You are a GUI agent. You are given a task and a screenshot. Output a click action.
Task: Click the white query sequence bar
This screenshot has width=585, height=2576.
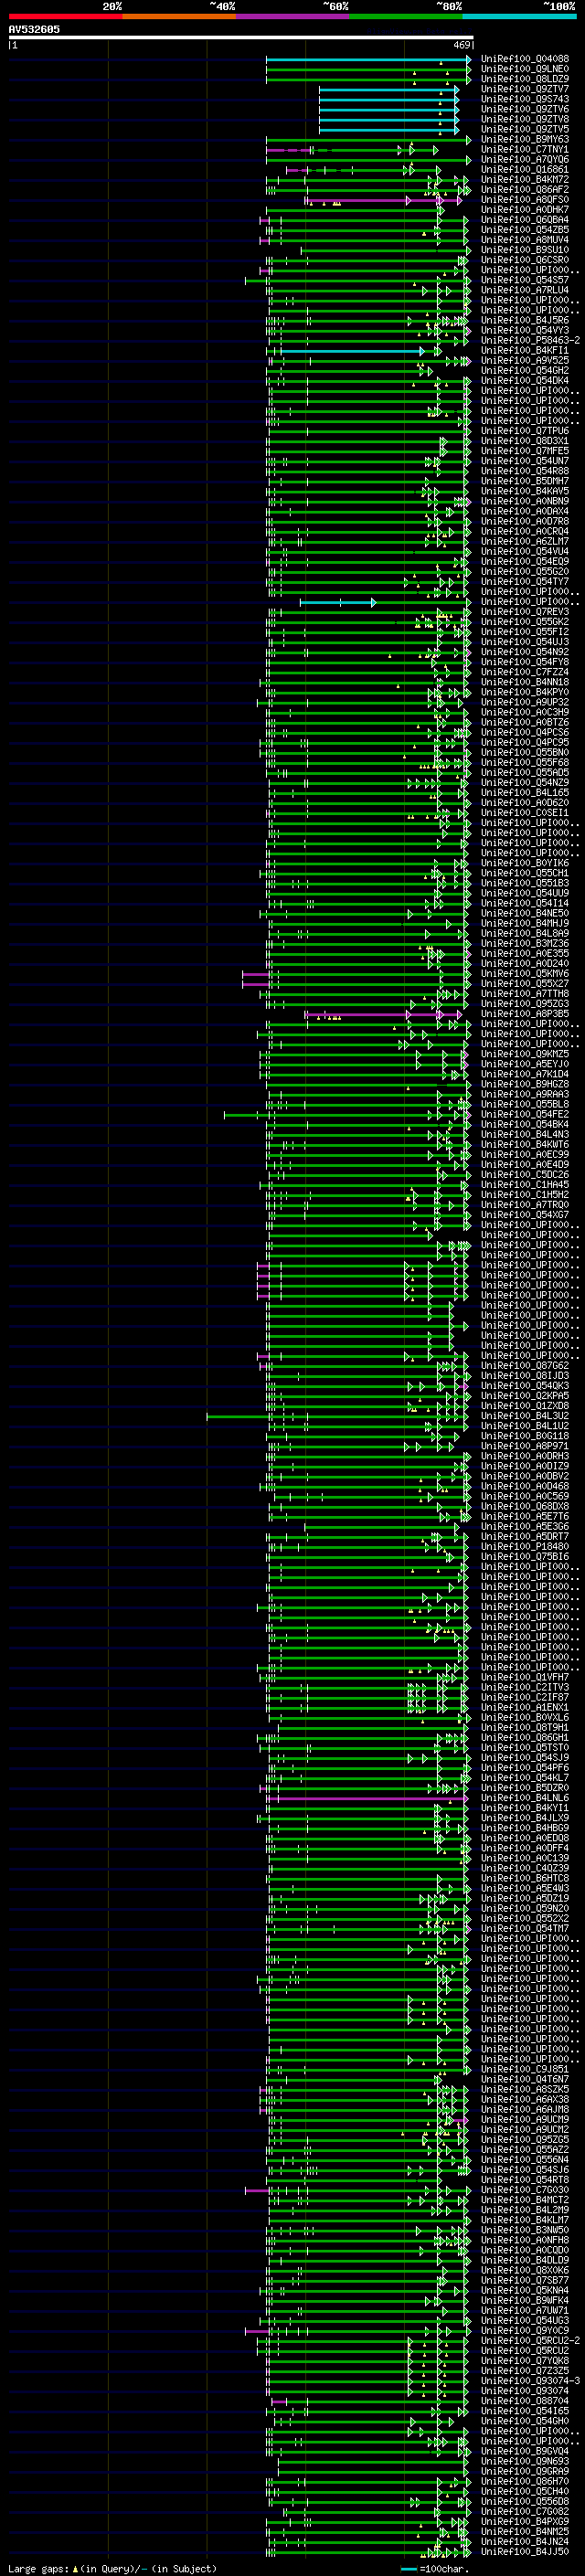tap(241, 38)
